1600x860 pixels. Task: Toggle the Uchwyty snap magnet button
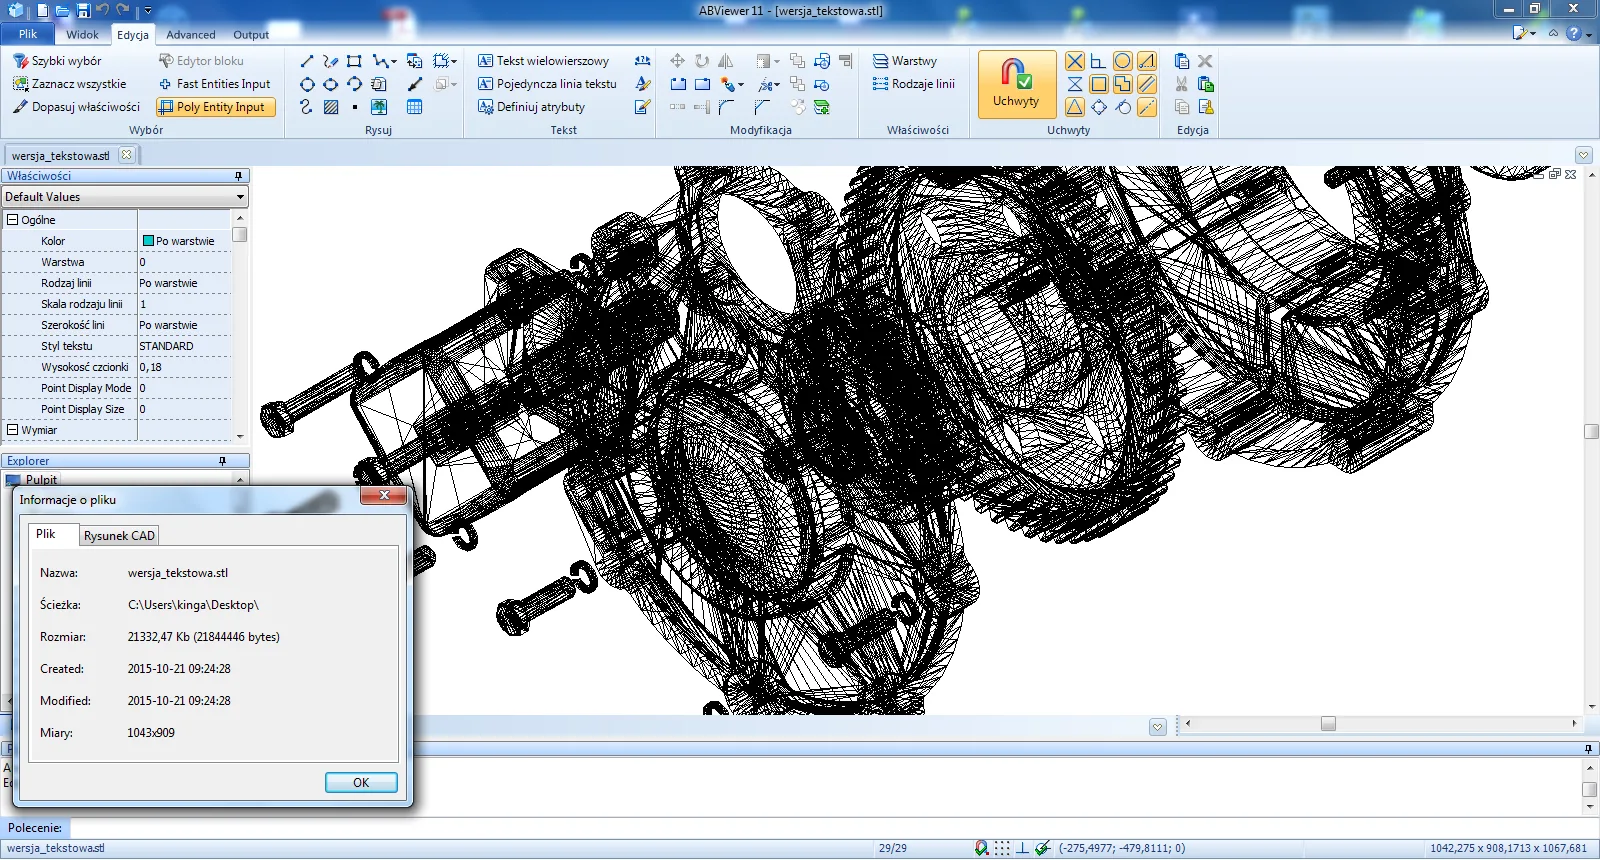tap(1016, 84)
